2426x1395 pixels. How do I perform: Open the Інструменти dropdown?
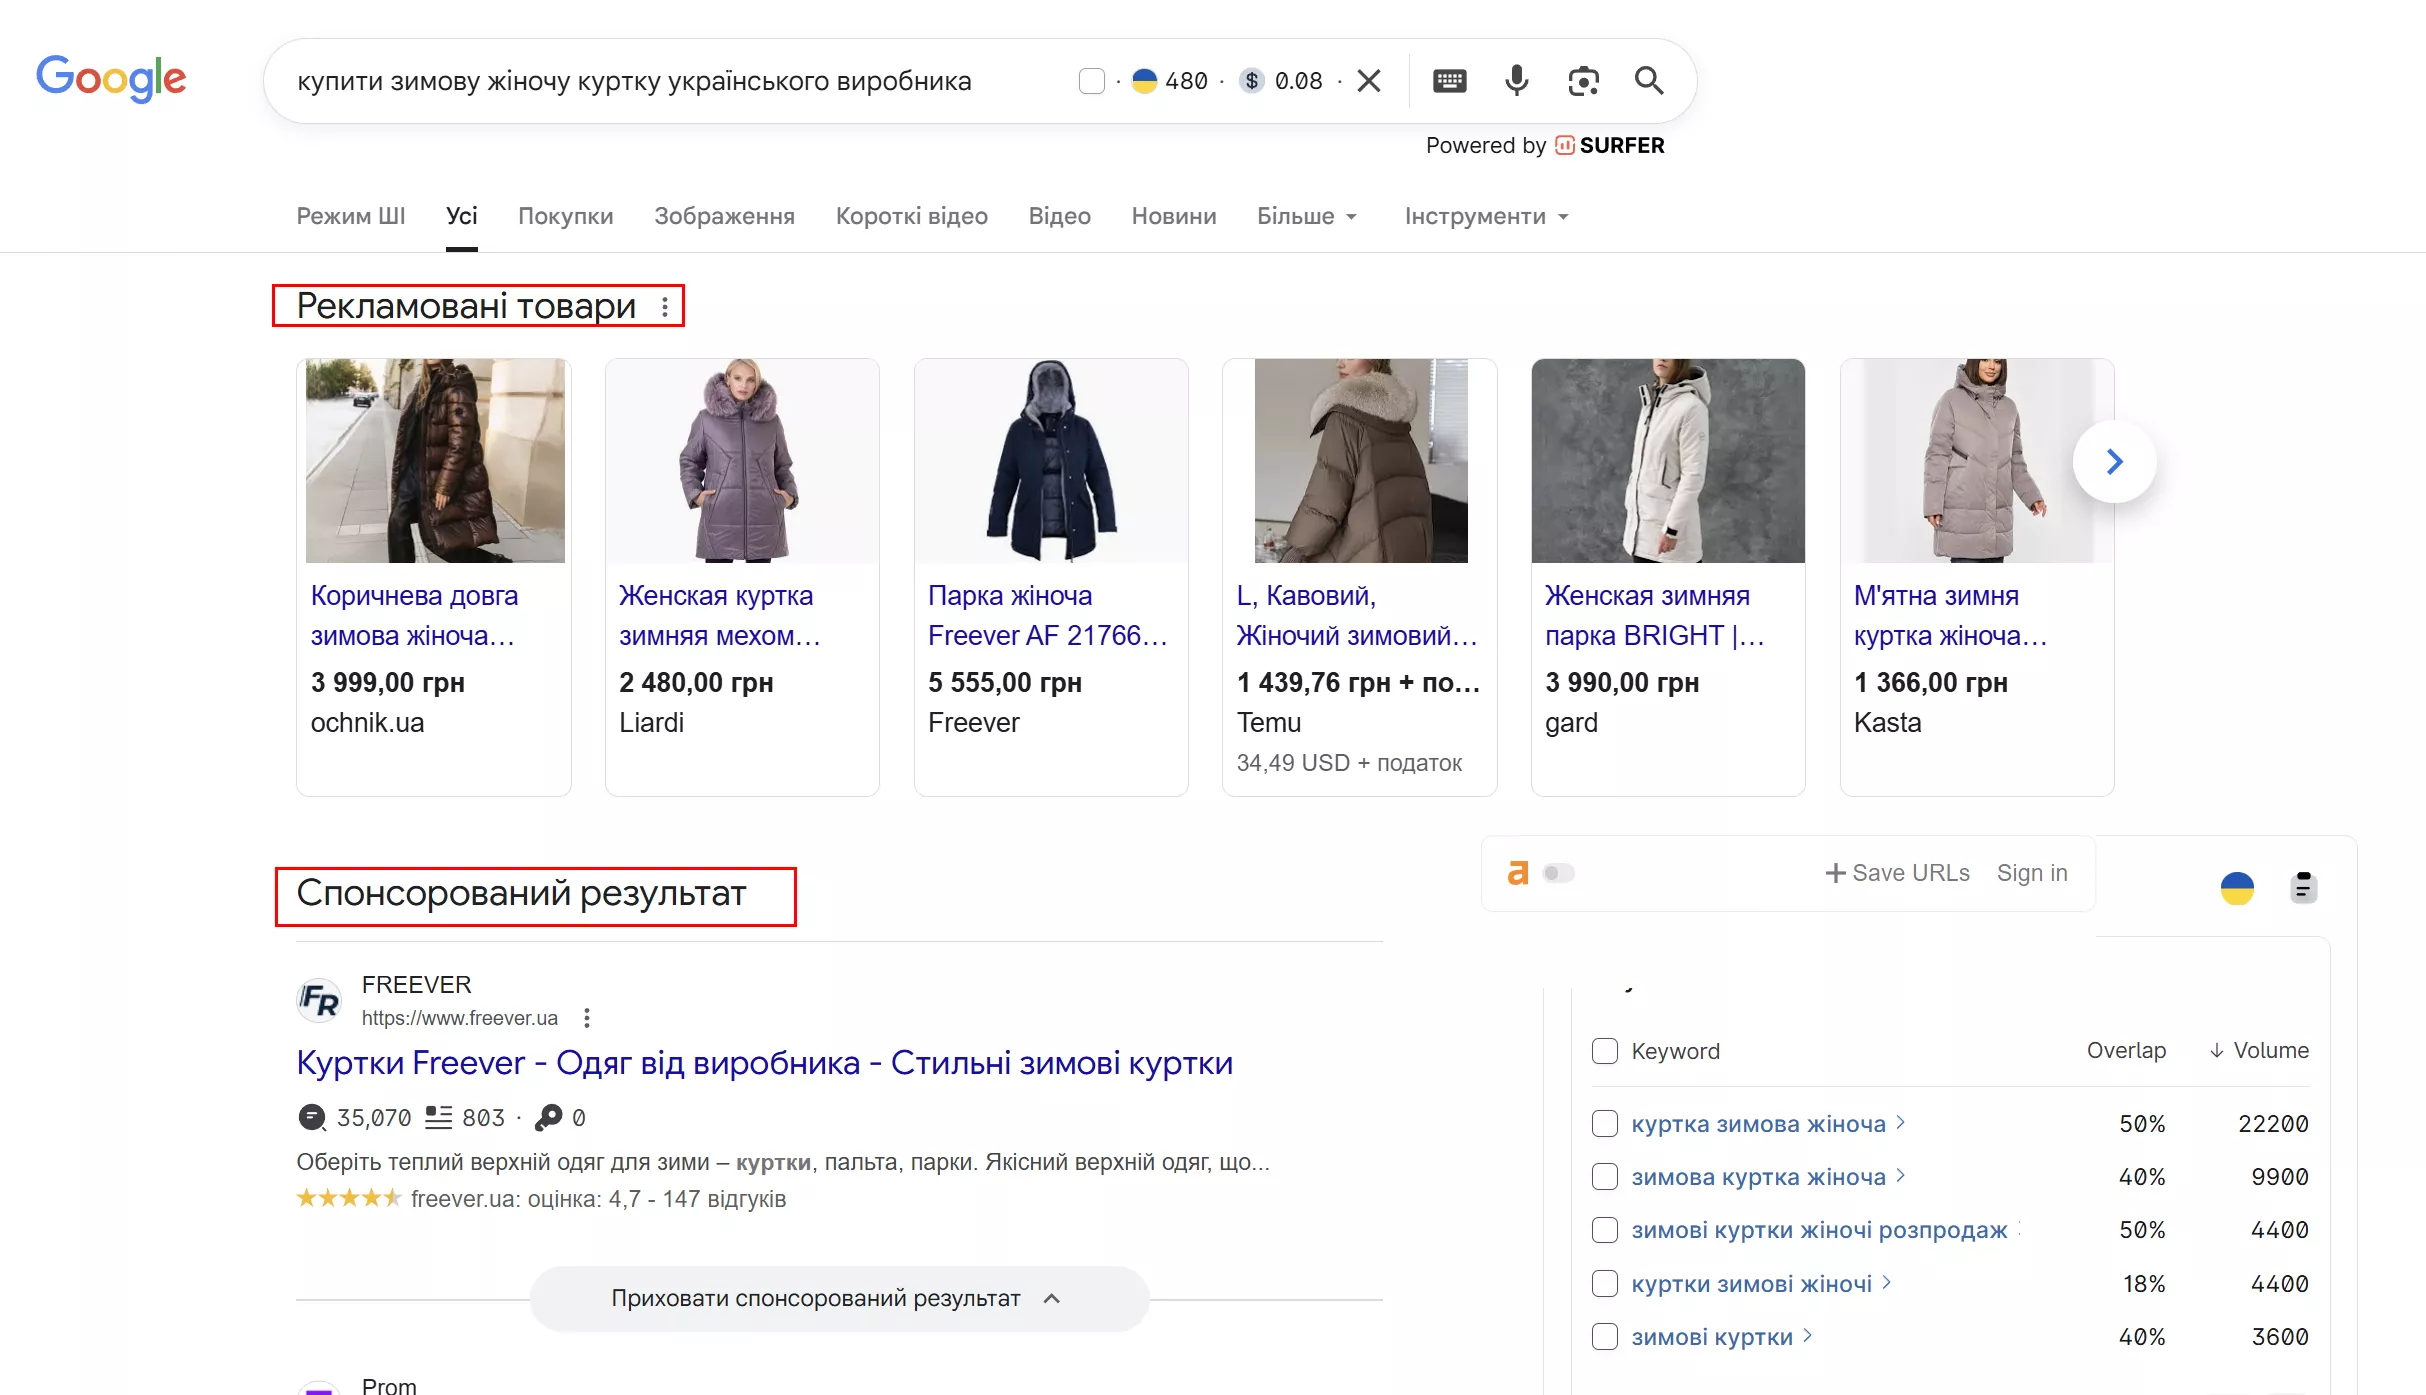[x=1486, y=217]
